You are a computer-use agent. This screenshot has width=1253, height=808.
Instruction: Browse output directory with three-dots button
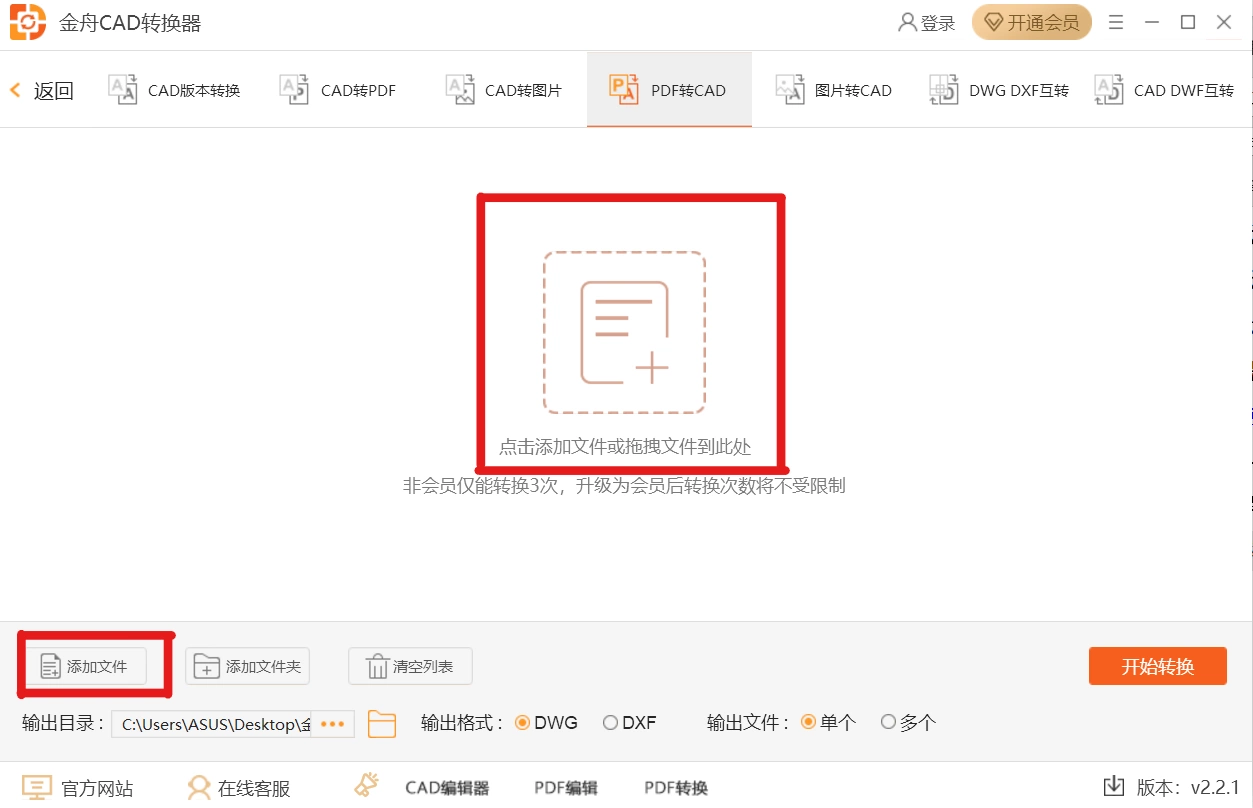pos(332,723)
